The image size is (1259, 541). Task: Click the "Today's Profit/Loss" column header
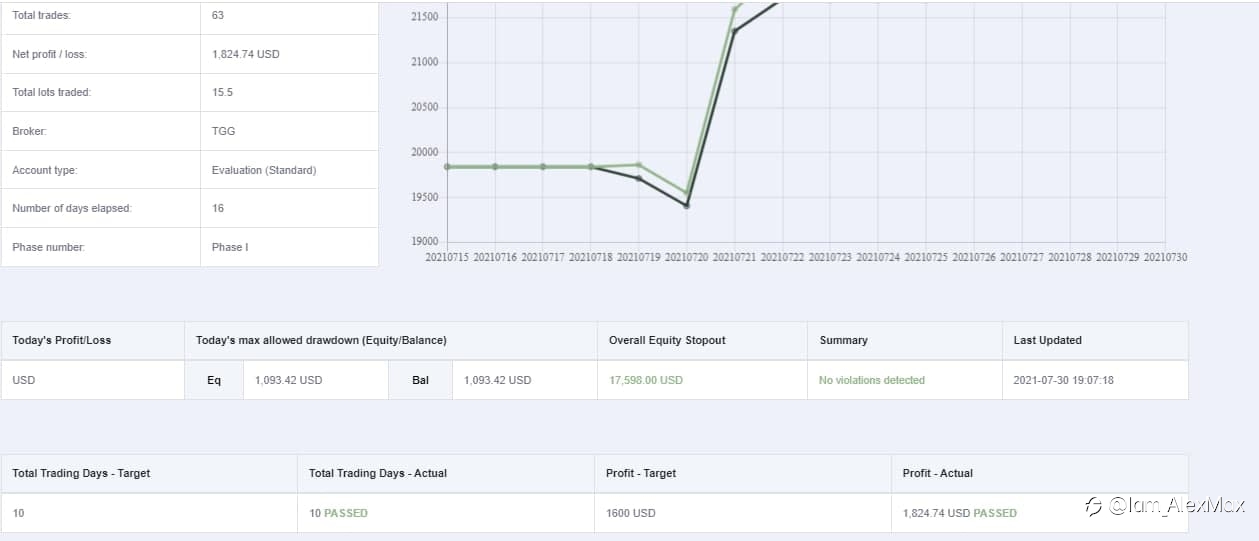(62, 340)
